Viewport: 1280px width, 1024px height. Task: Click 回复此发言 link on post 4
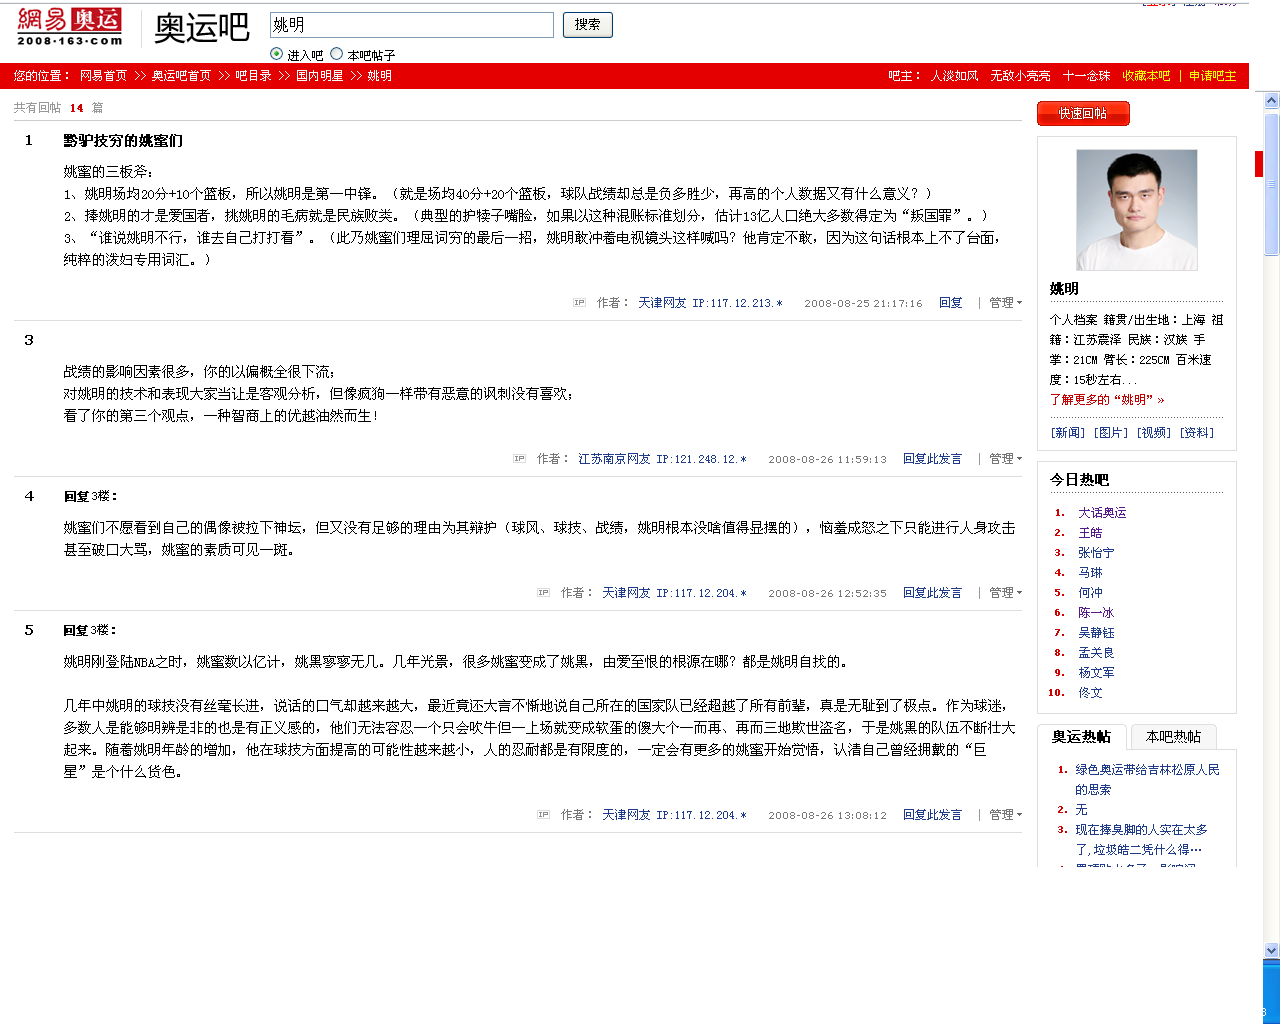tap(932, 593)
